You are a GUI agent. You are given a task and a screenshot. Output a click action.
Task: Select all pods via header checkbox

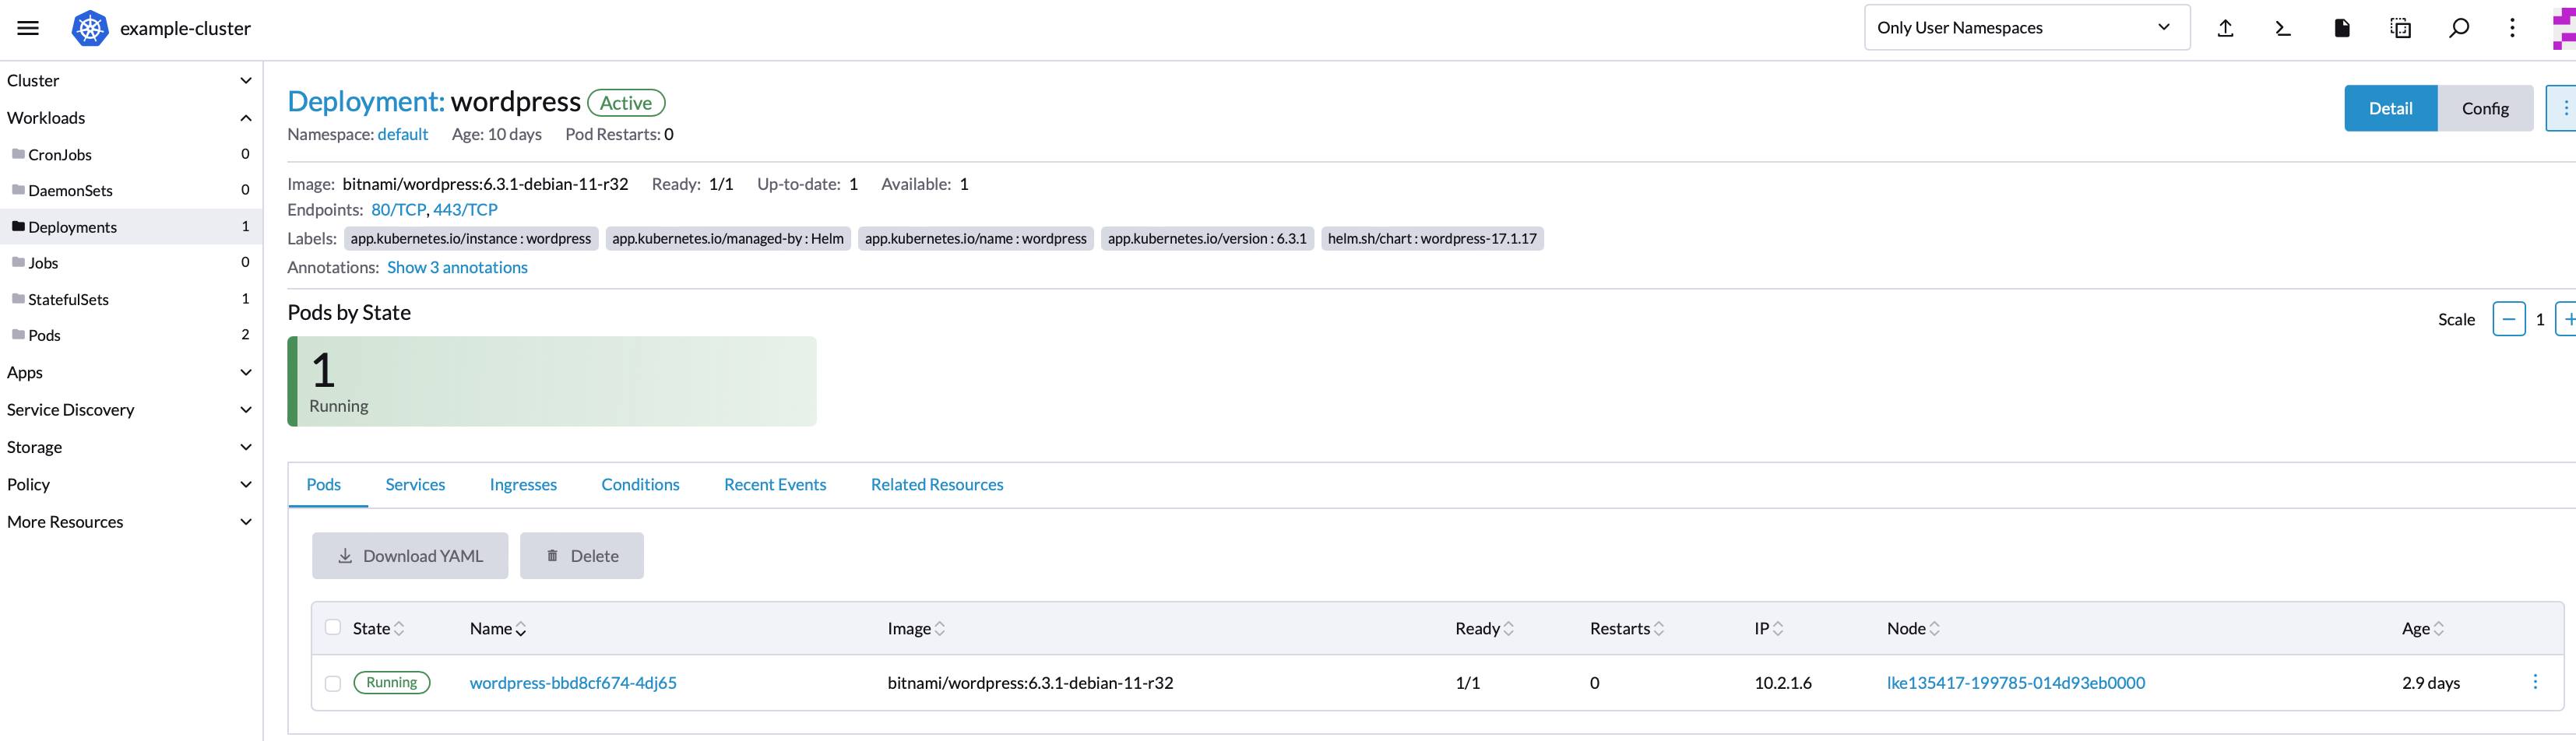tap(333, 627)
